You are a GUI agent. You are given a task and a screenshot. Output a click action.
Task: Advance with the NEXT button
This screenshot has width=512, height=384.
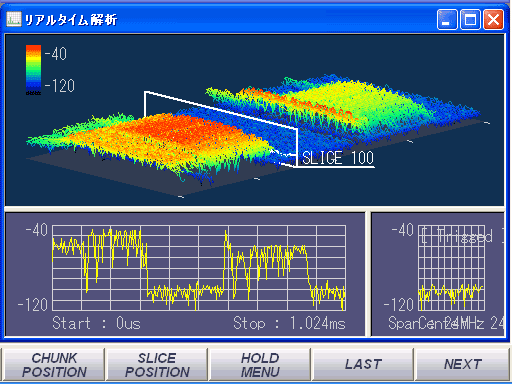463,365
